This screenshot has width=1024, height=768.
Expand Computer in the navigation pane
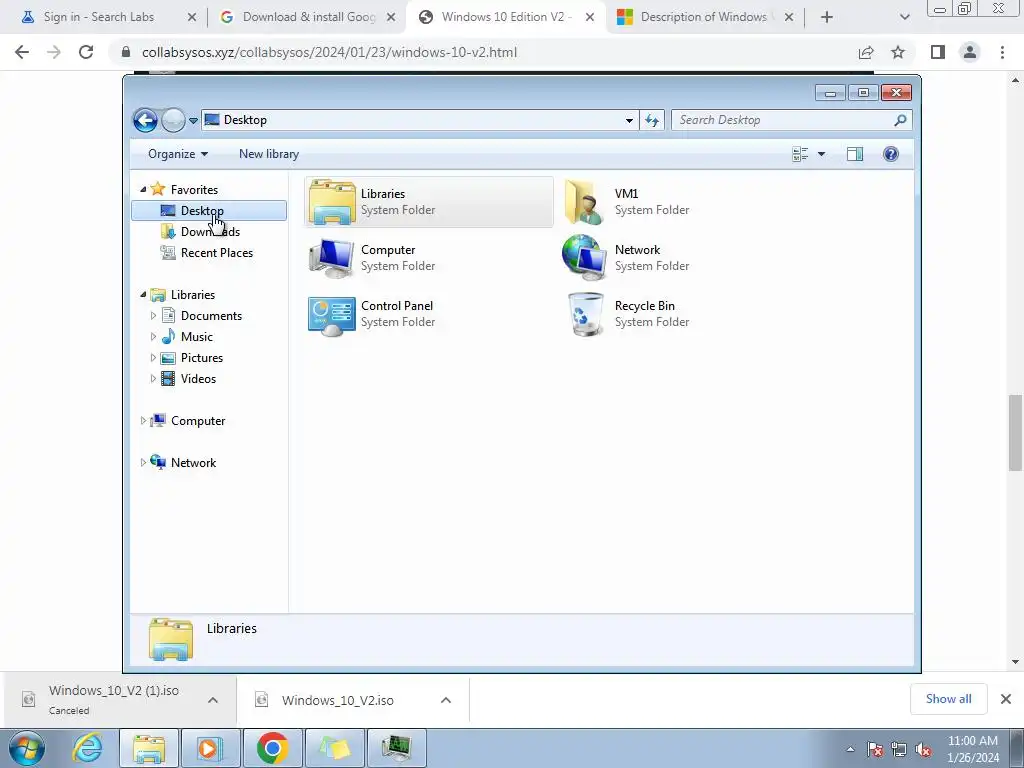click(143, 421)
